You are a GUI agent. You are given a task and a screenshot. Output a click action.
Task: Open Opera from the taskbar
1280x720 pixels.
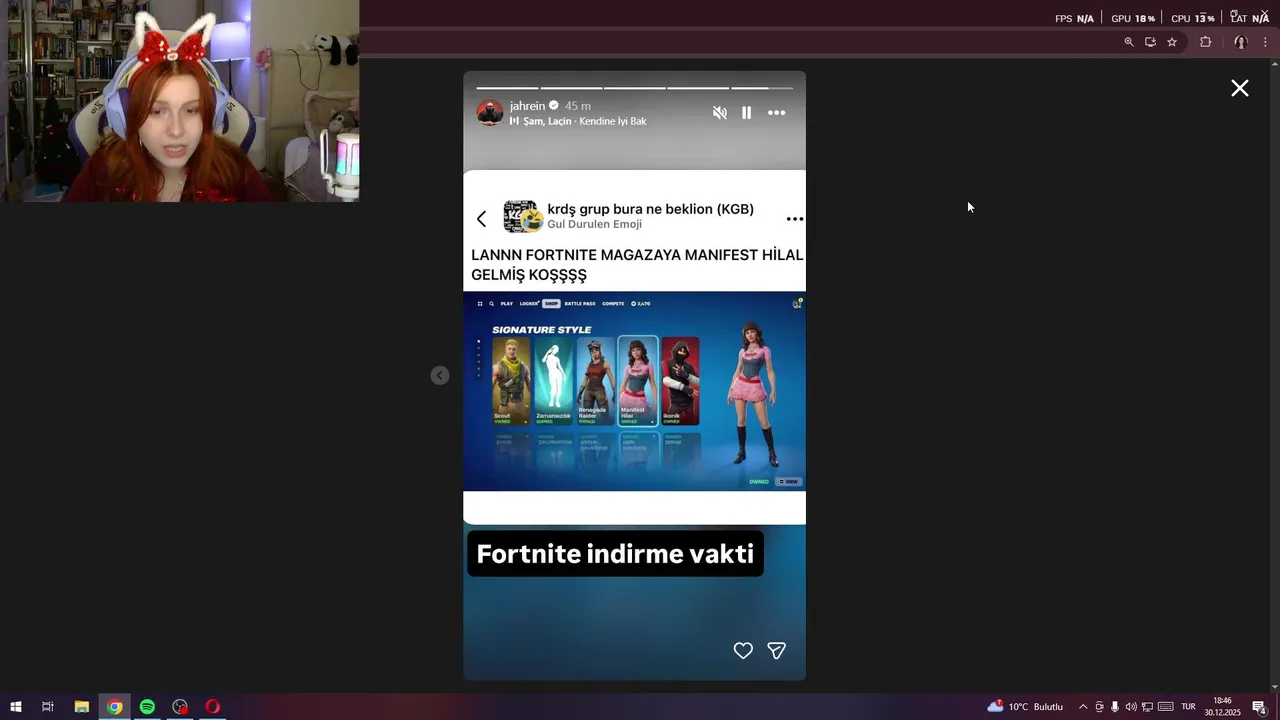(212, 707)
